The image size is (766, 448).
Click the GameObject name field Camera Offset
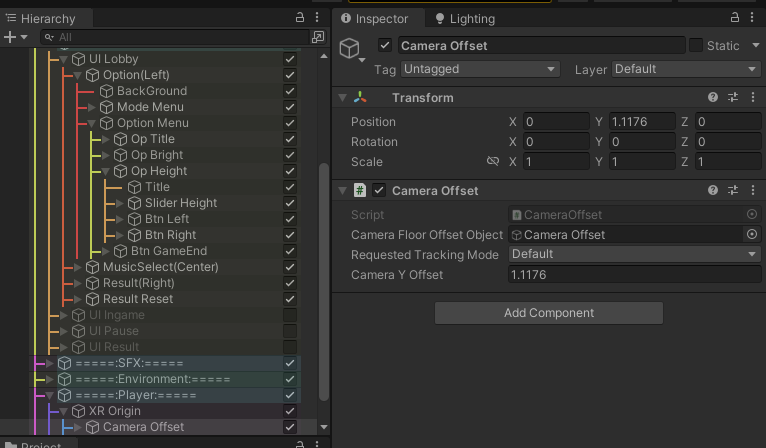pos(541,45)
